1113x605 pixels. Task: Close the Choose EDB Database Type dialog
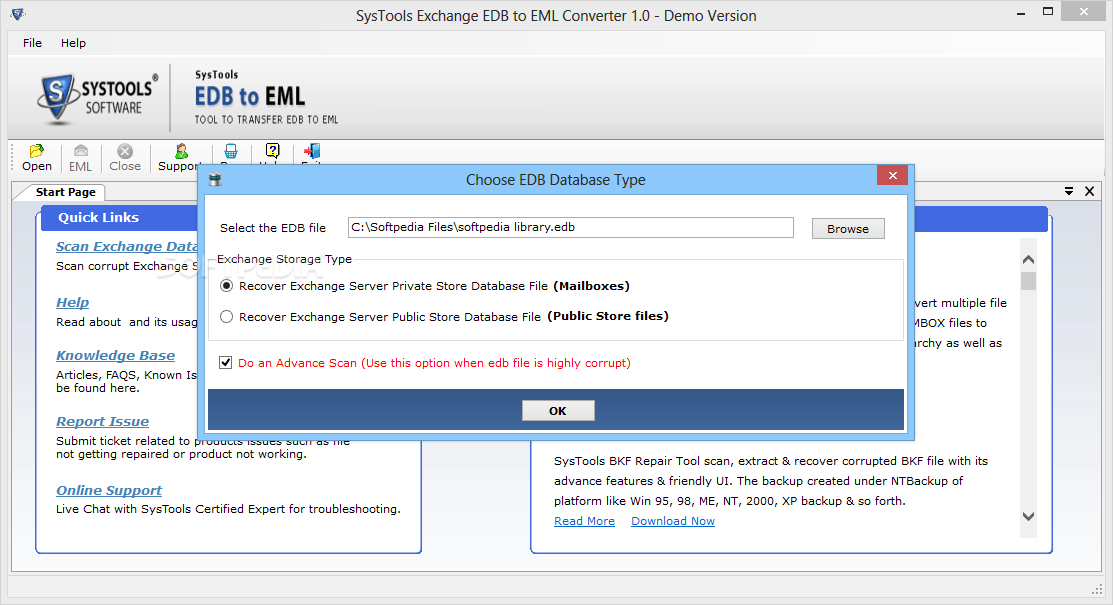(x=892, y=175)
